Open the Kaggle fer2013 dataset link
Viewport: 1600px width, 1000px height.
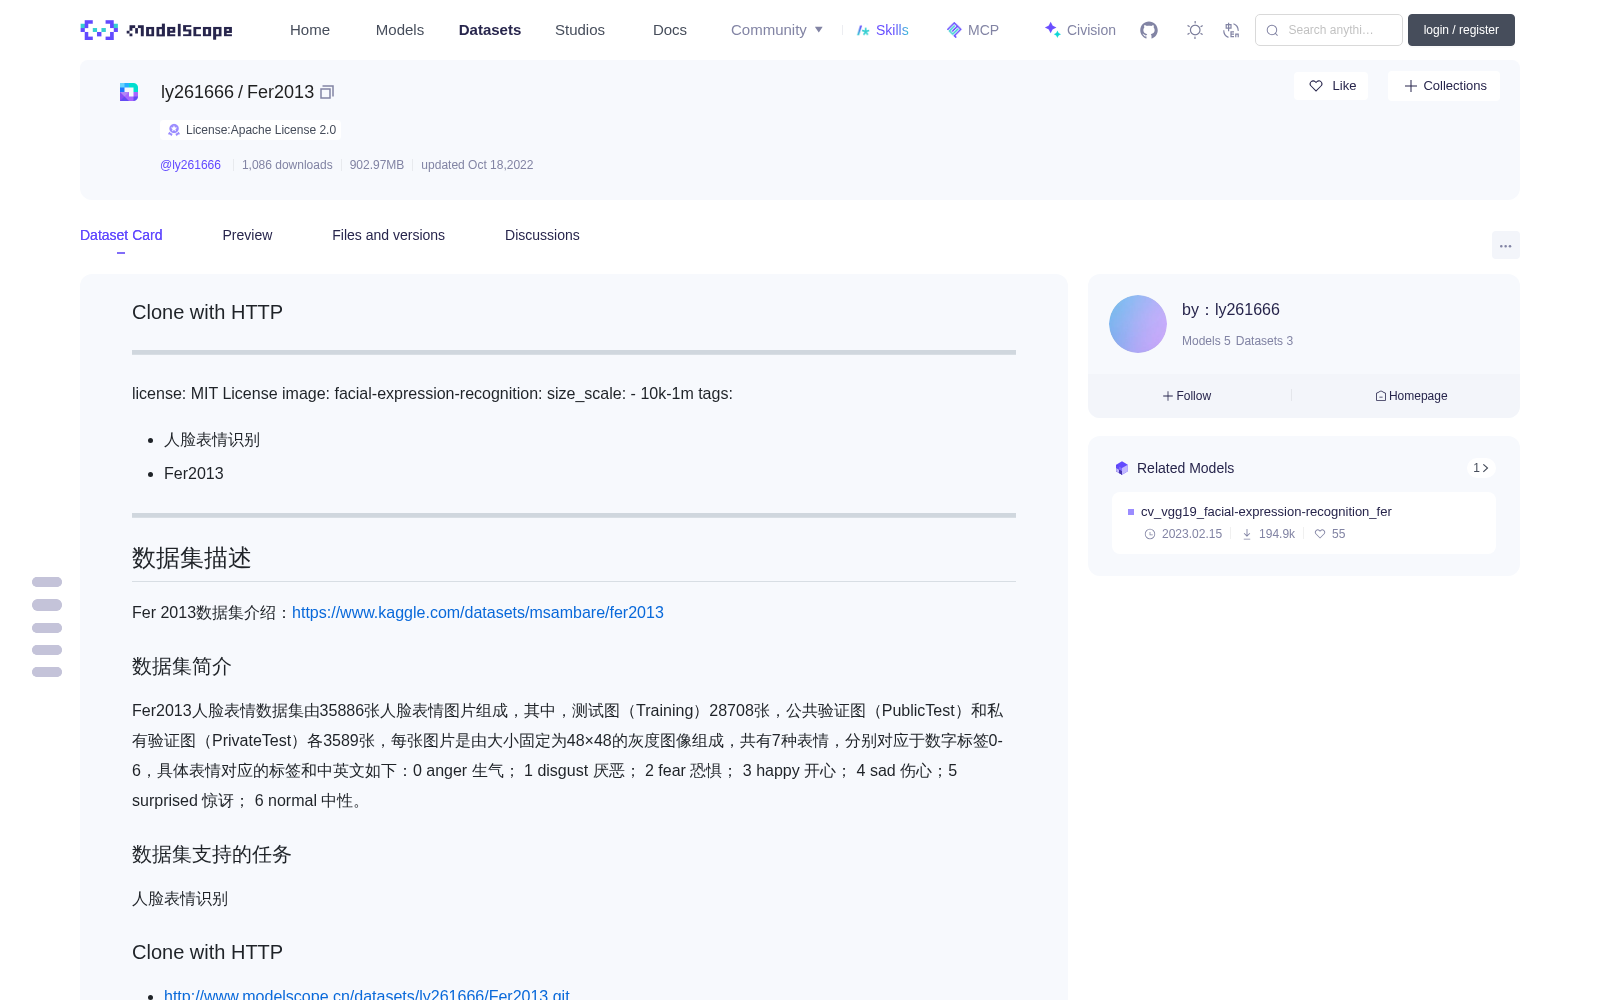[x=478, y=612]
